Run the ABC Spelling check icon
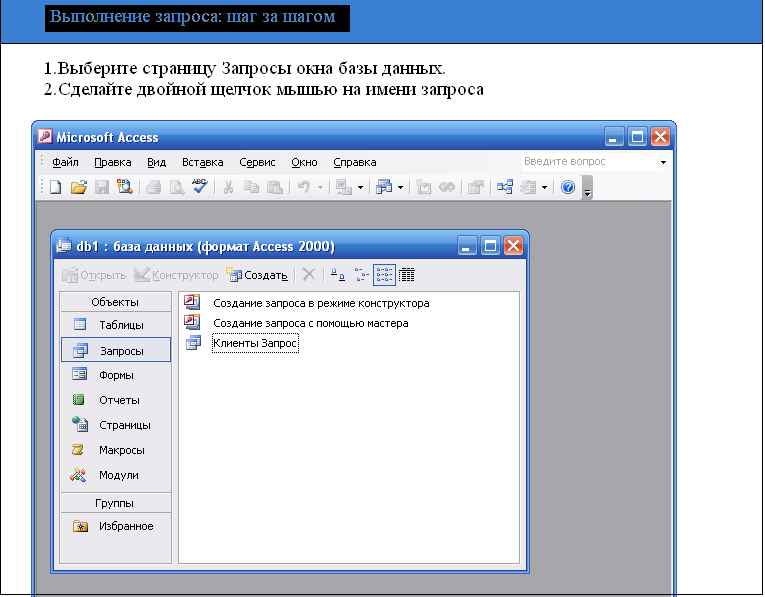Screen dimensions: 765x597 coord(200,186)
